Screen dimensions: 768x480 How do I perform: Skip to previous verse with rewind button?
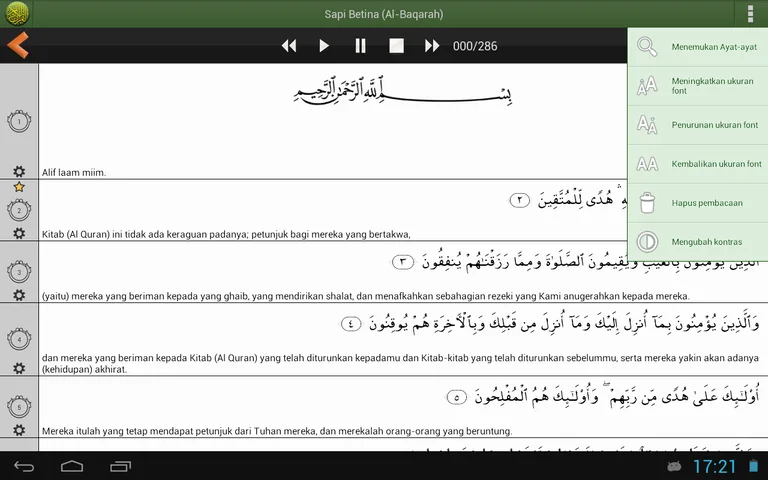click(288, 46)
